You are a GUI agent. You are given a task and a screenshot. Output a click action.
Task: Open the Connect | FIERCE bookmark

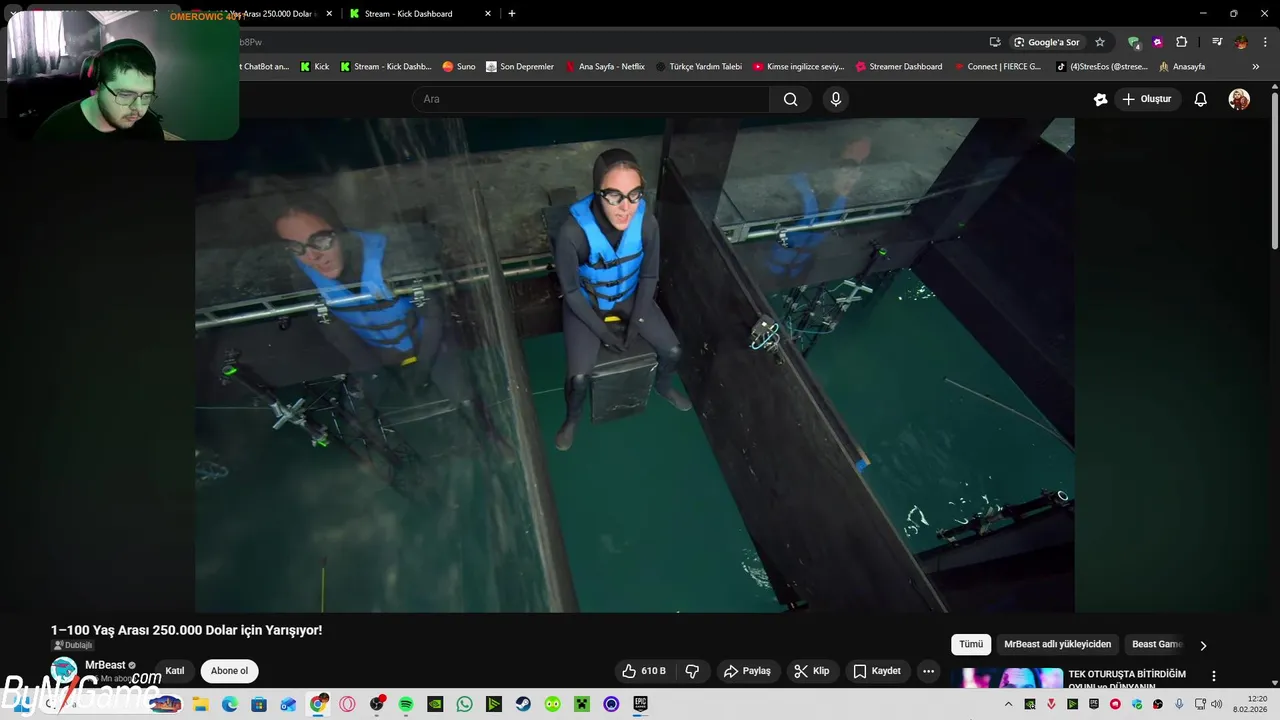click(x=997, y=67)
